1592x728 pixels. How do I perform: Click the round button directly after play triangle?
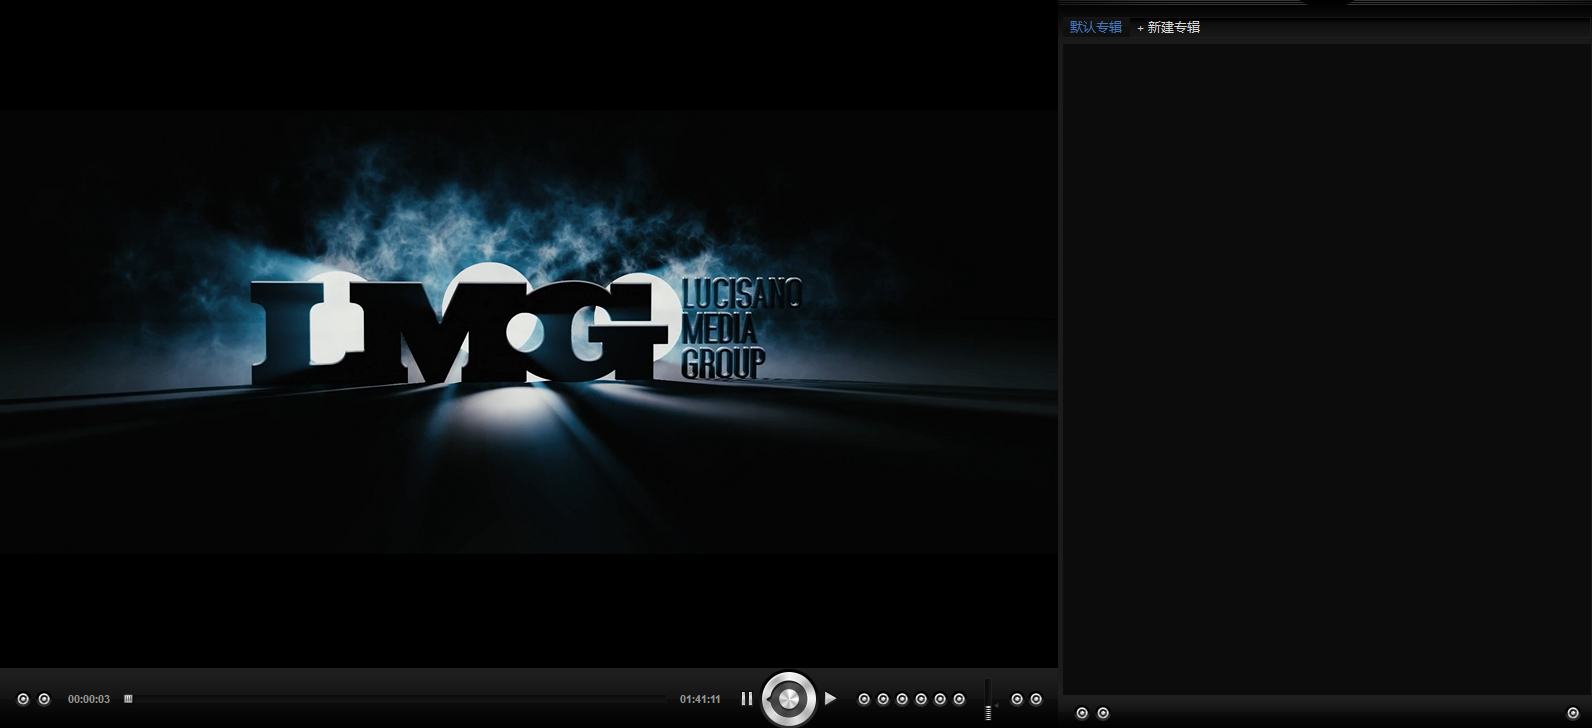click(x=864, y=699)
